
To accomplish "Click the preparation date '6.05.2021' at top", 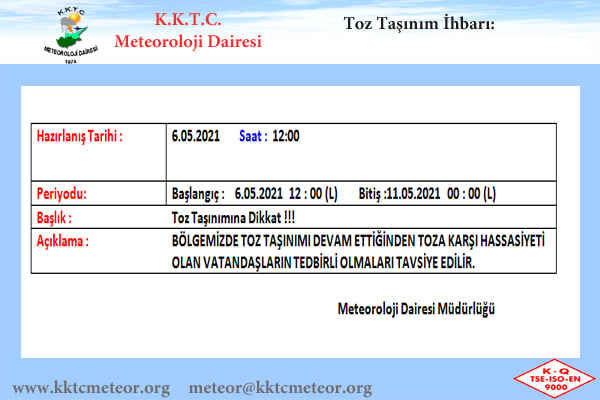I will [x=196, y=136].
